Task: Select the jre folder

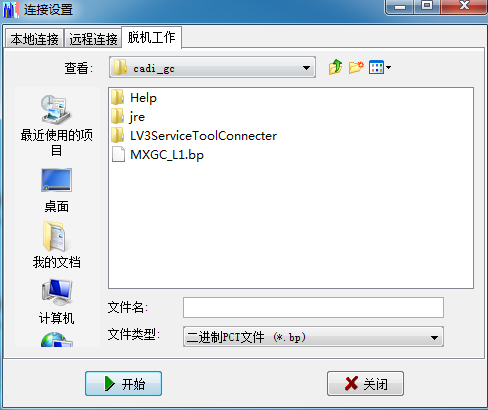Action: [x=128, y=117]
